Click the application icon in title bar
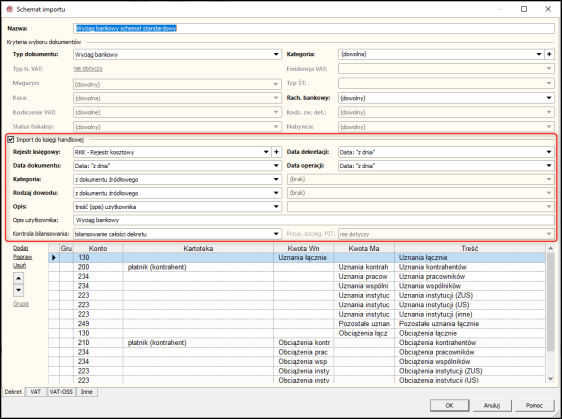Image resolution: width=562 pixels, height=419 pixels. click(x=10, y=9)
